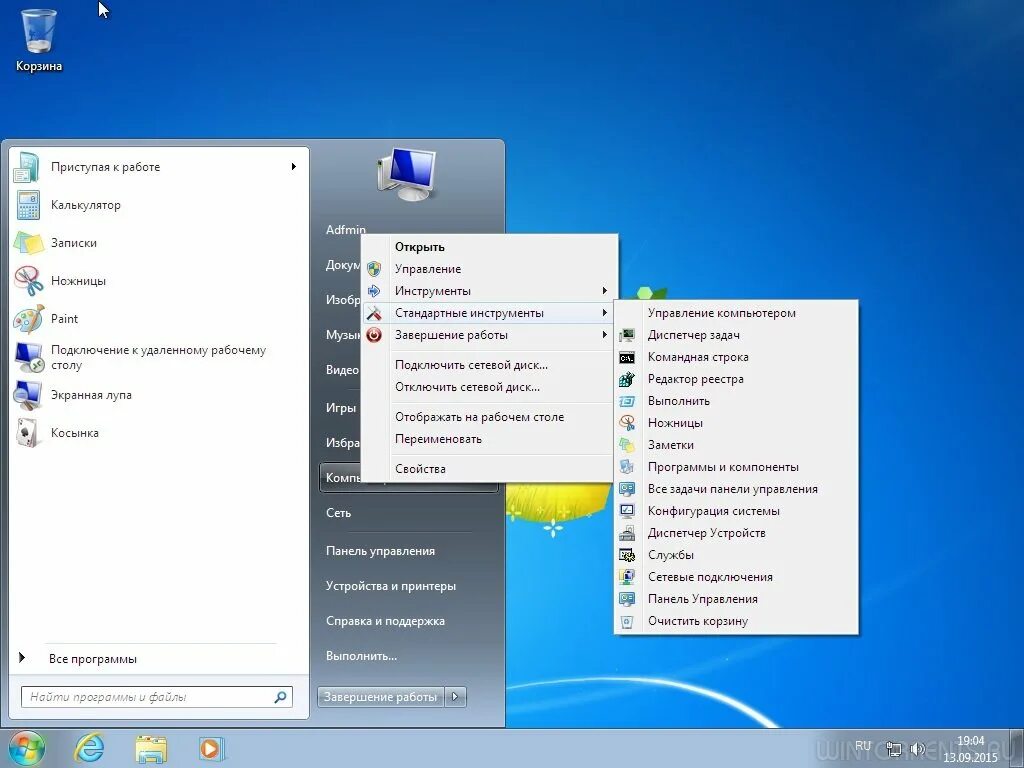Click the Registry Editor (Редактор реестра) icon
The width and height of the screenshot is (1024, 768).
pos(627,379)
